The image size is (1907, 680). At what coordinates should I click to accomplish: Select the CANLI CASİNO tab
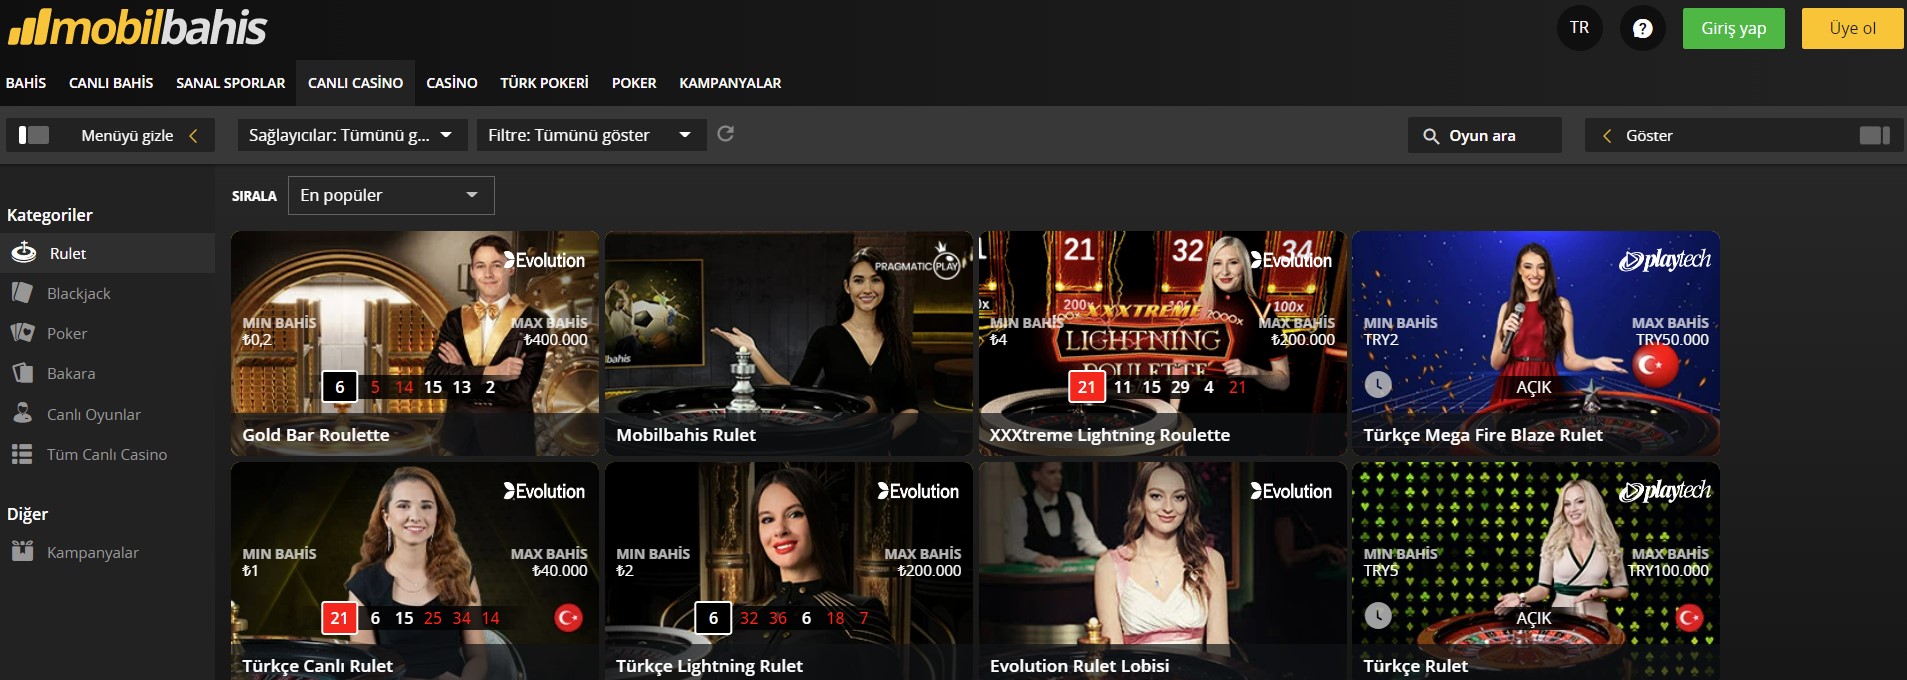tap(355, 83)
